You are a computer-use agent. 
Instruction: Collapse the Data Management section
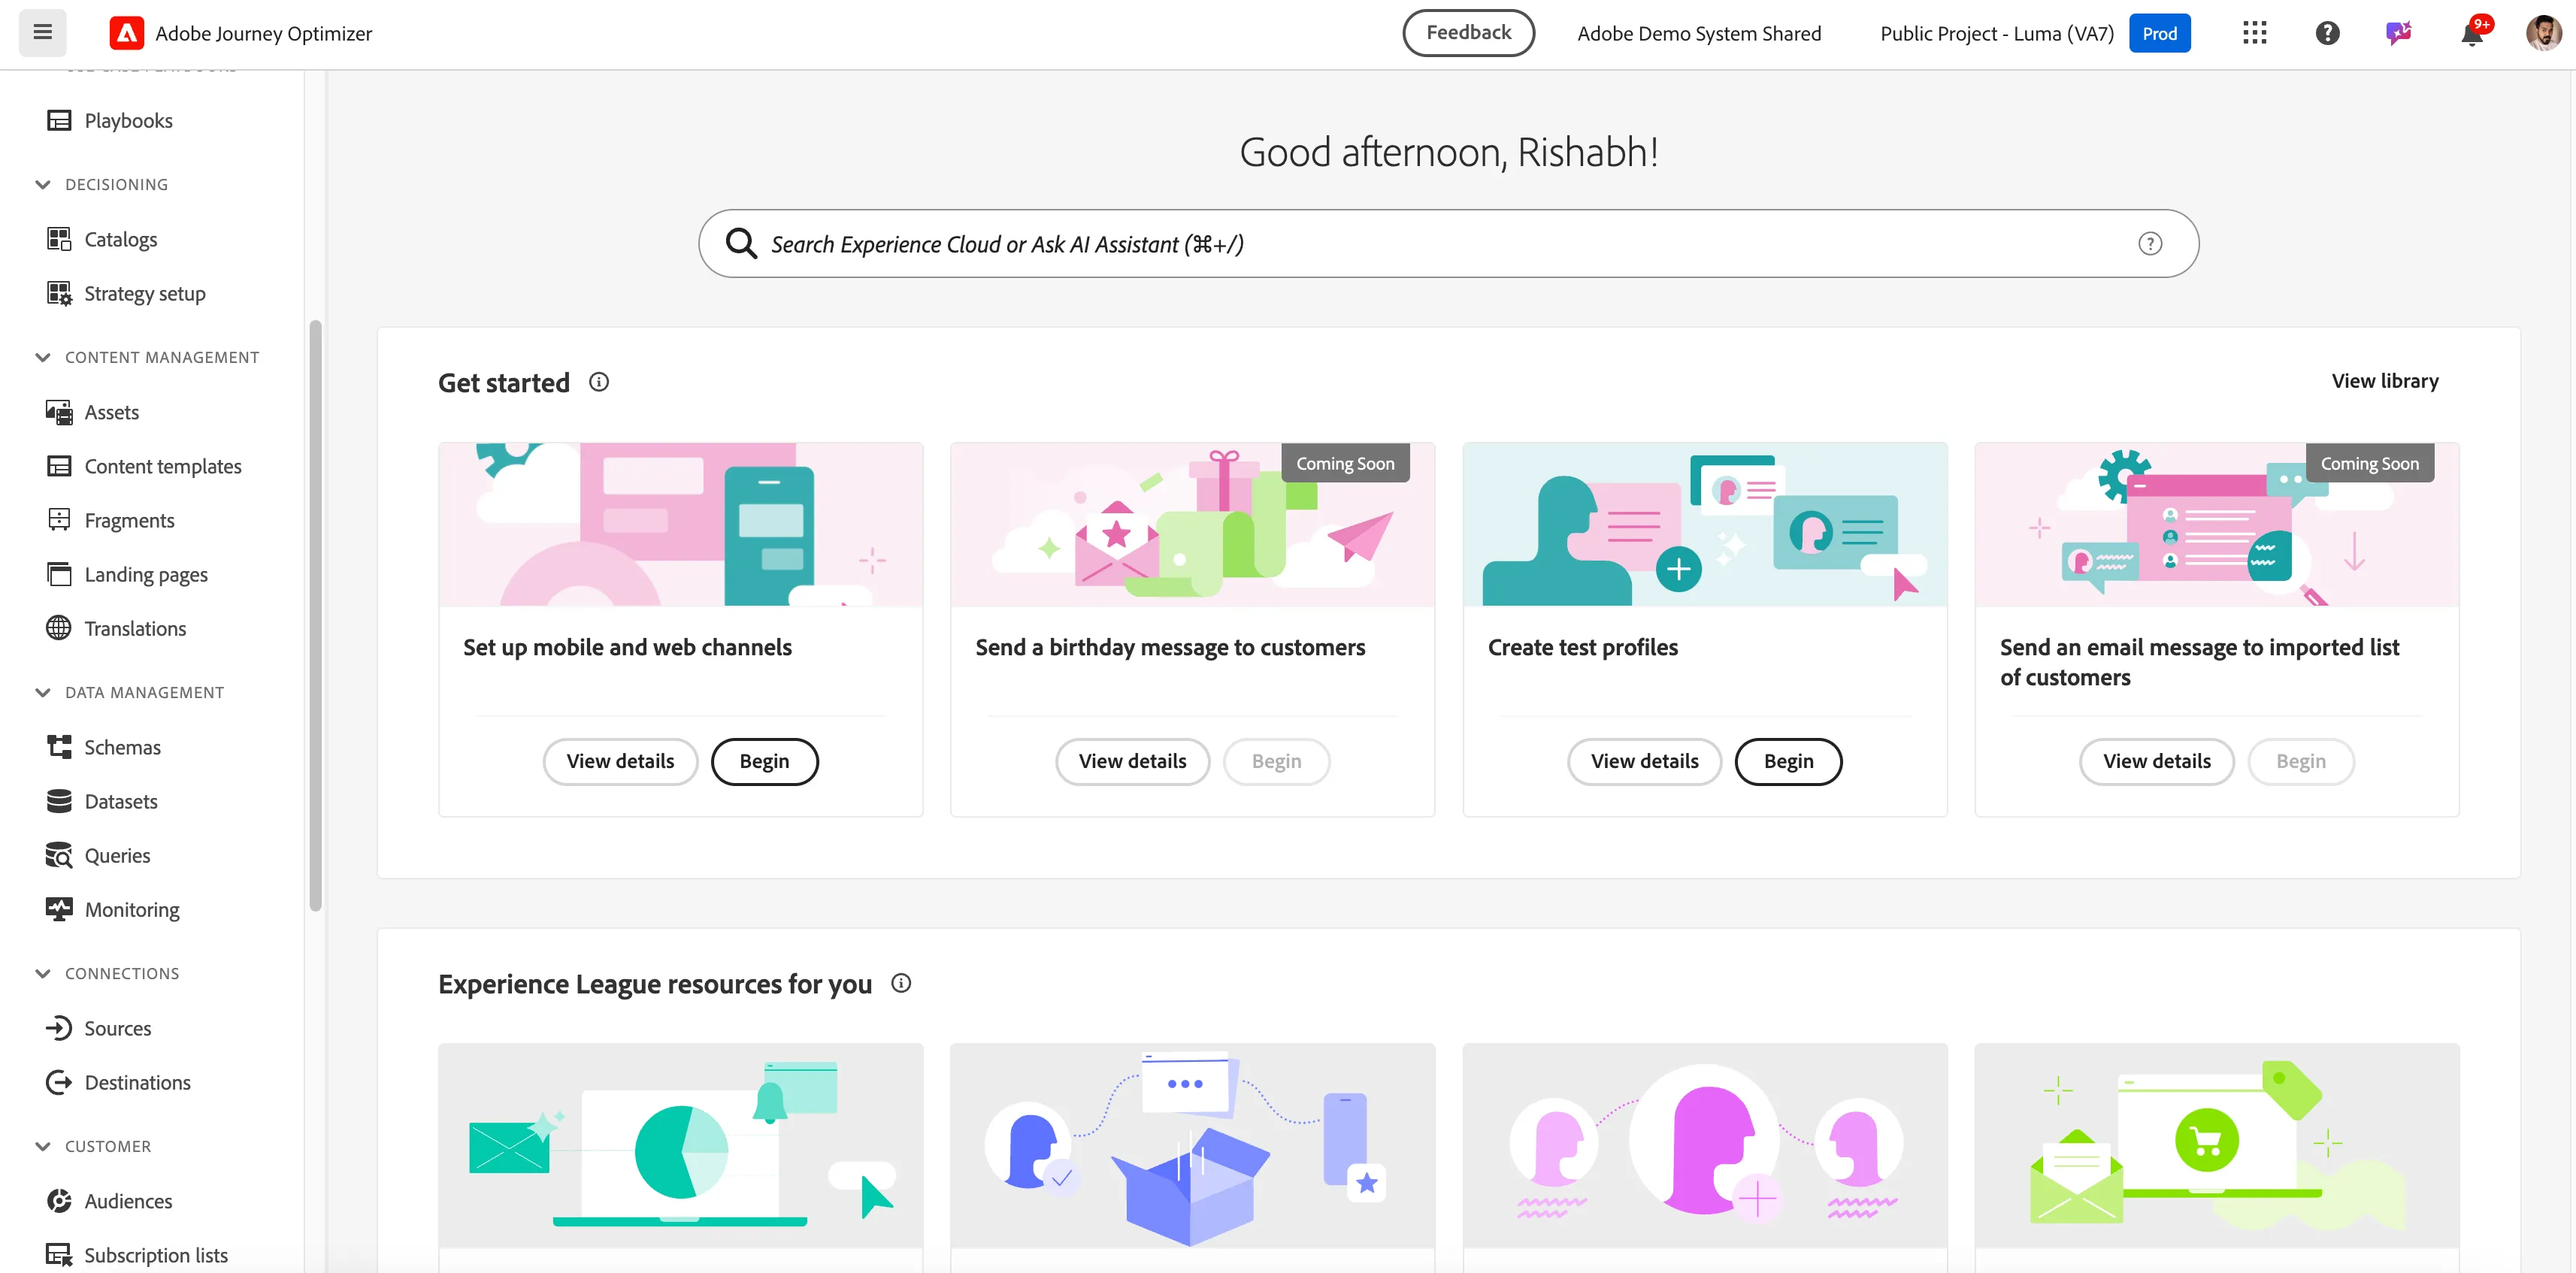pyautogui.click(x=42, y=692)
